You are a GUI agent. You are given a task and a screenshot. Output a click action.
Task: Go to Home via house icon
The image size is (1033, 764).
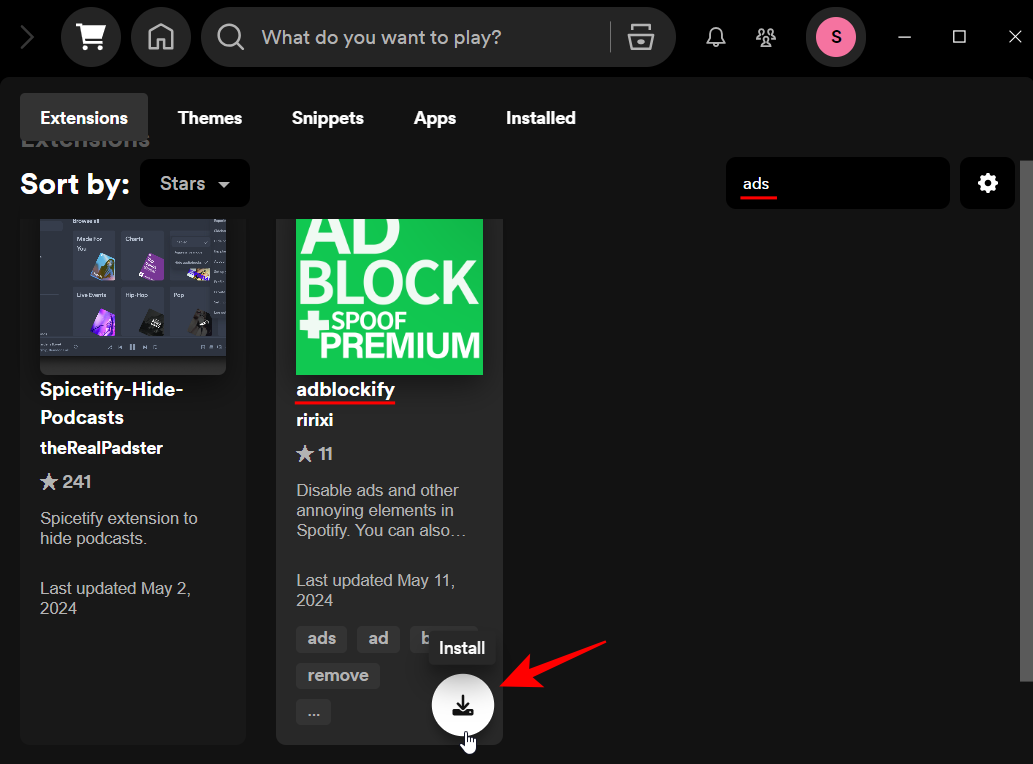(x=160, y=38)
